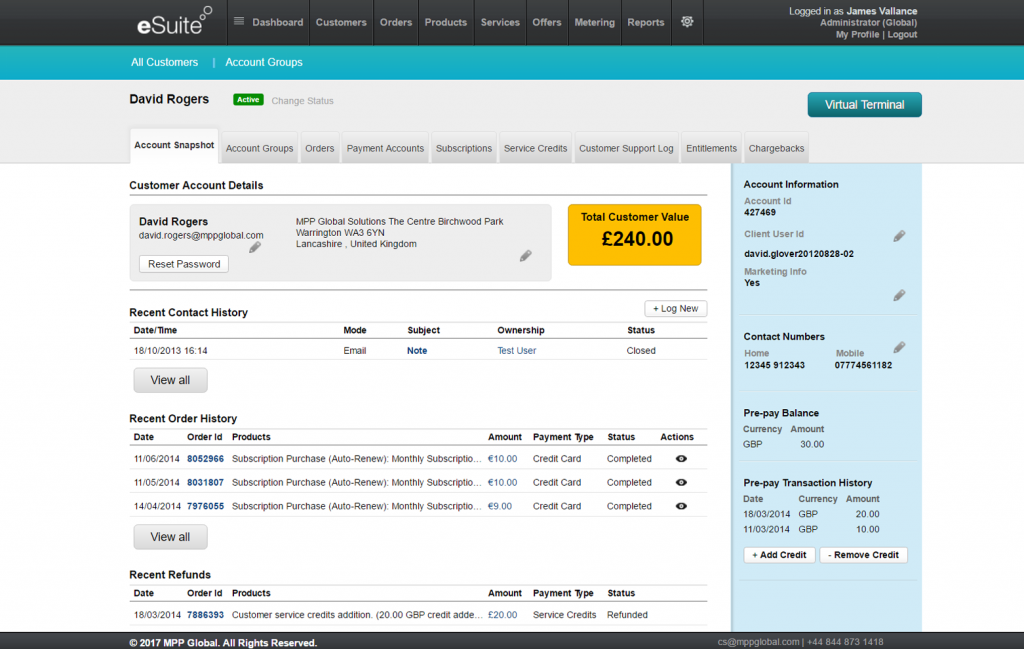Click pencil icon next to customer email
The width and height of the screenshot is (1024, 649).
[x=255, y=247]
